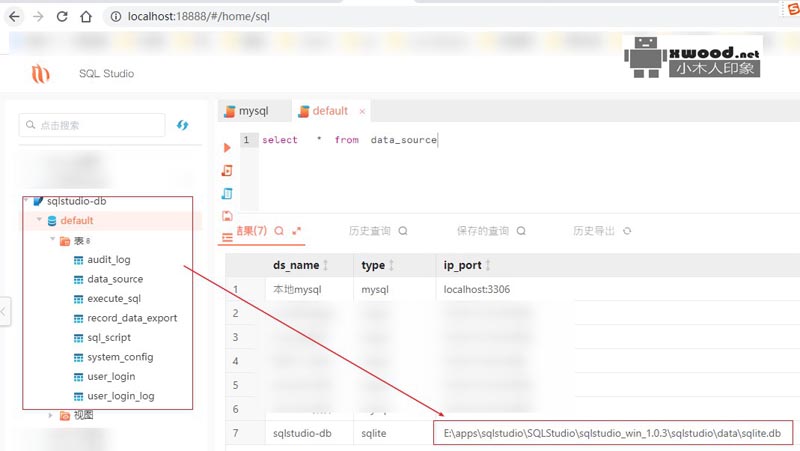The width and height of the screenshot is (800, 451).
Task: Refresh the database tree with blue arrows icon
Action: pos(182,125)
